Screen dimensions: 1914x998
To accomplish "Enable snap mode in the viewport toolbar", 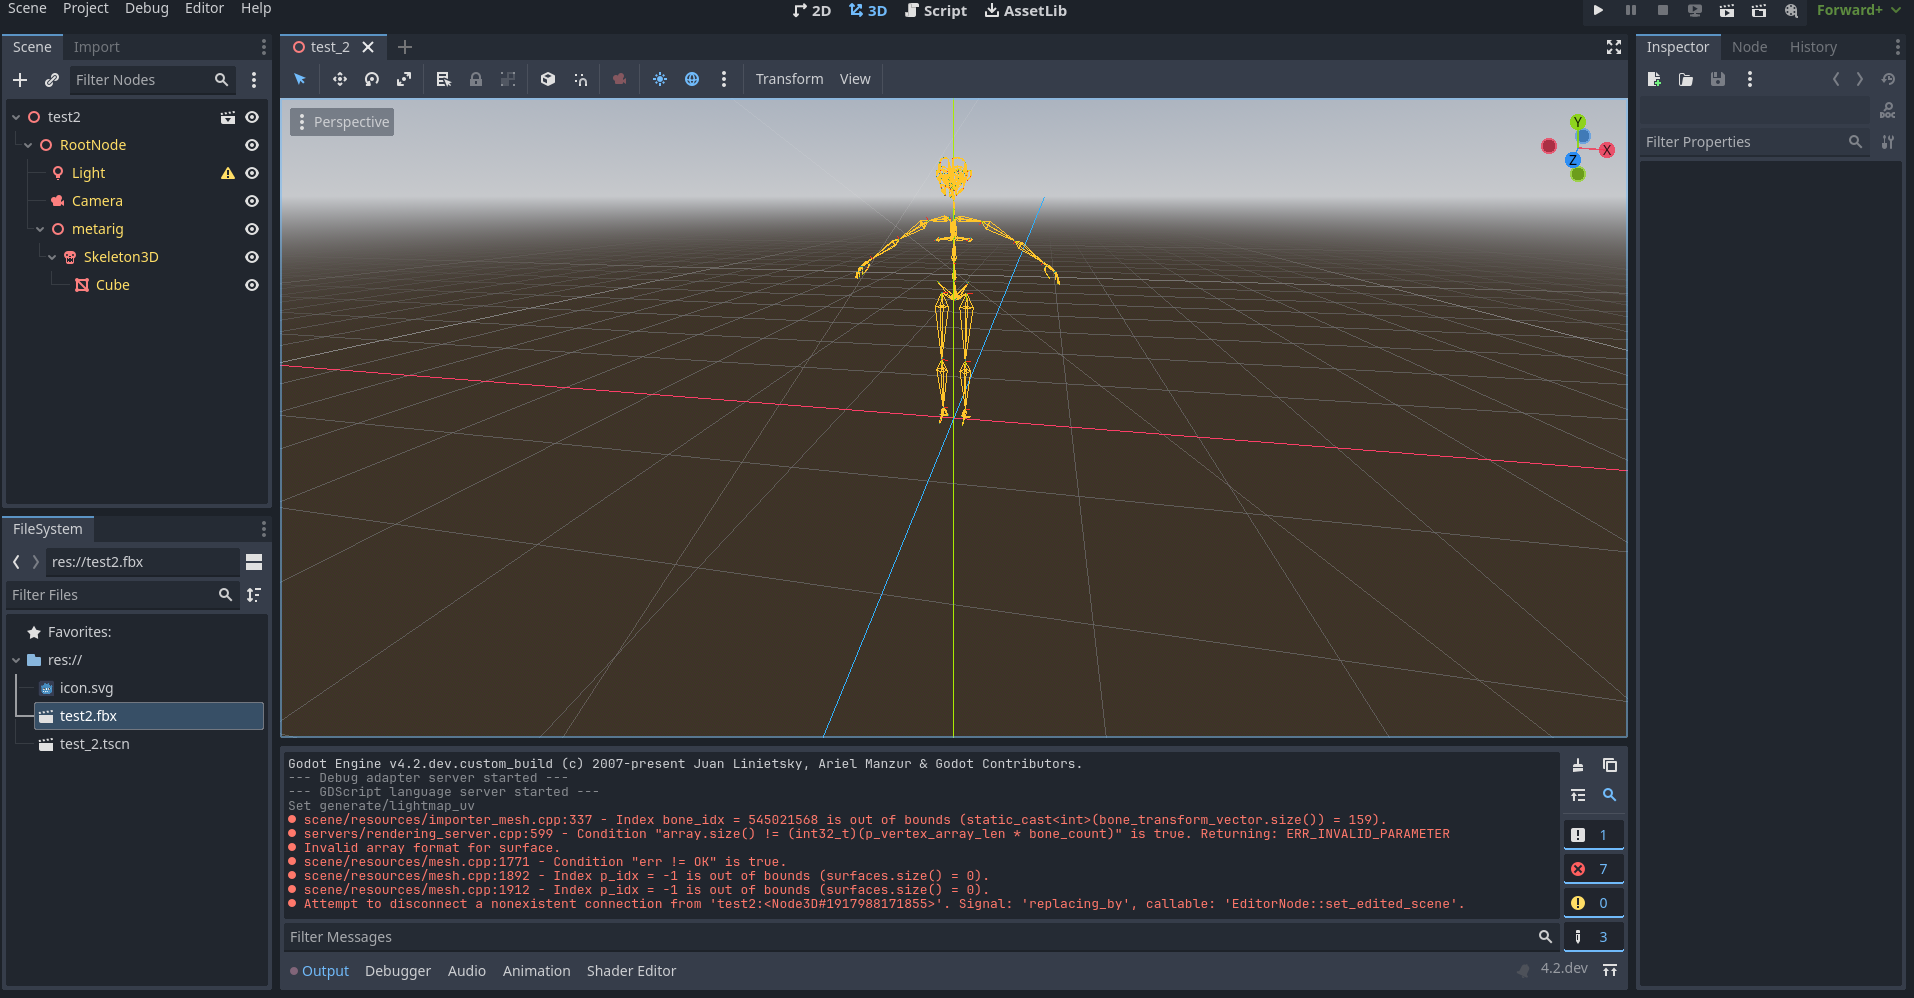I will point(580,79).
